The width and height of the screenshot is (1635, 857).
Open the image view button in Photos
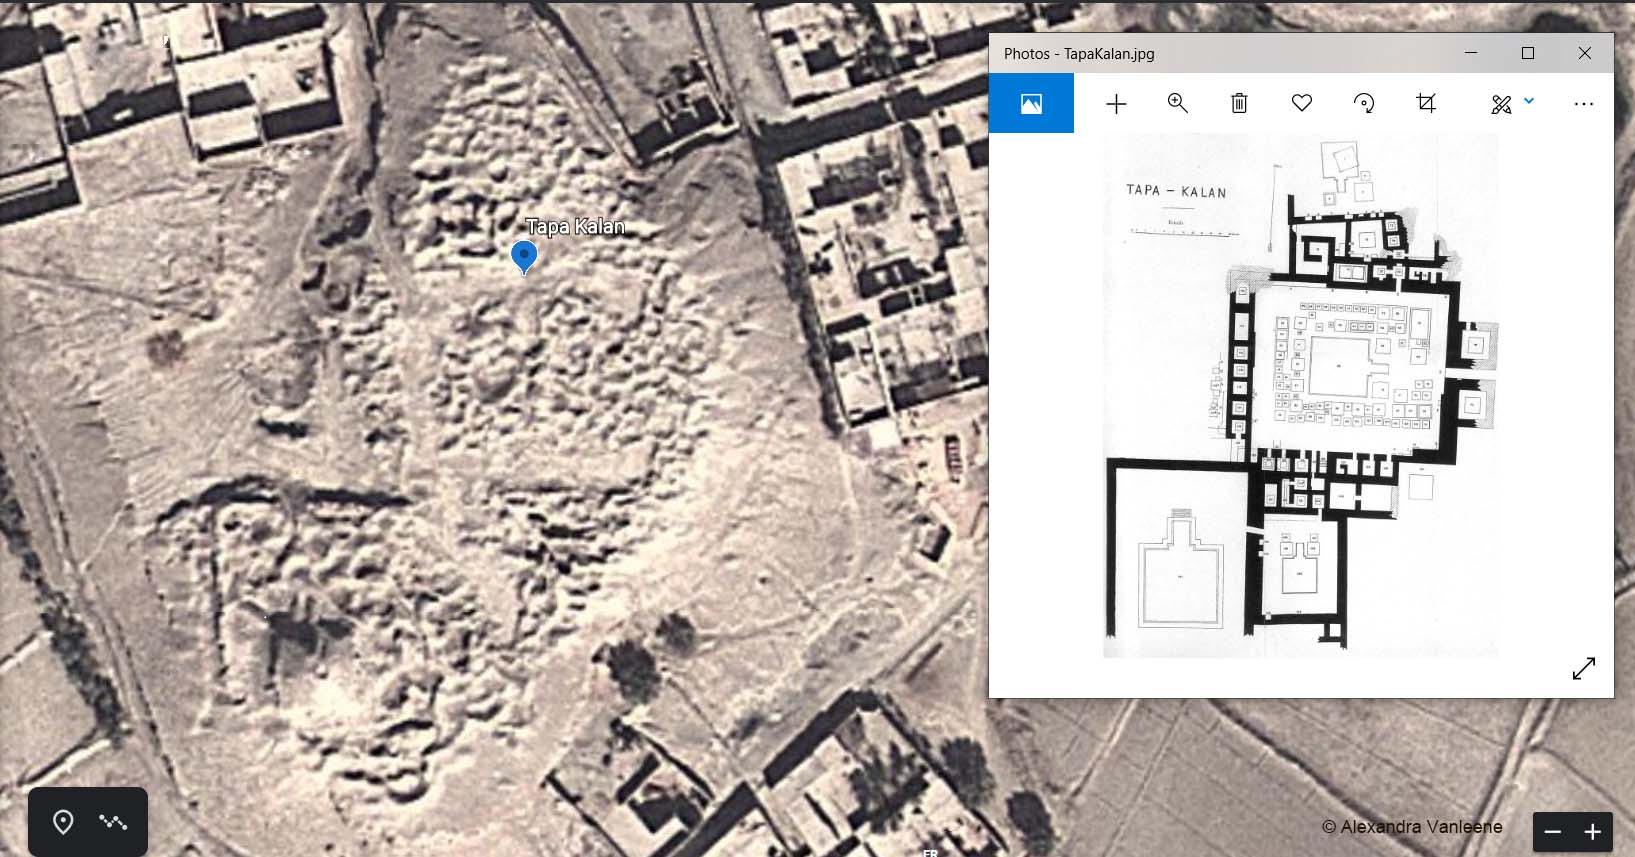point(1031,103)
